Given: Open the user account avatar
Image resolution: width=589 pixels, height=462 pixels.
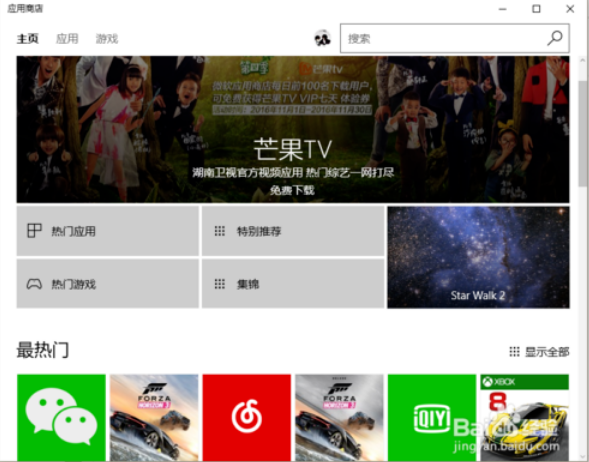Looking at the screenshot, I should [x=322, y=38].
